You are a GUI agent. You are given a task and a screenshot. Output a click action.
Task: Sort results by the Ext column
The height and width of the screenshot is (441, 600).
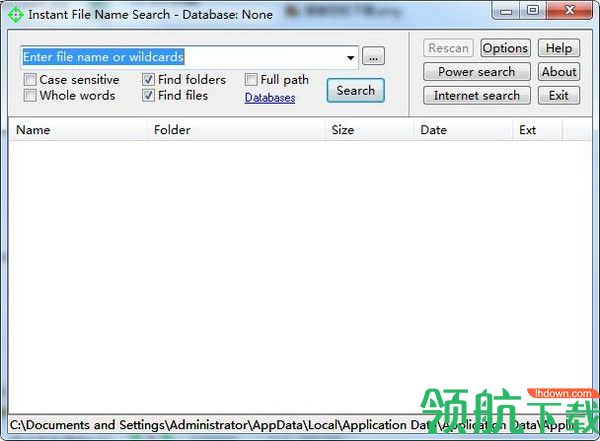coord(538,130)
